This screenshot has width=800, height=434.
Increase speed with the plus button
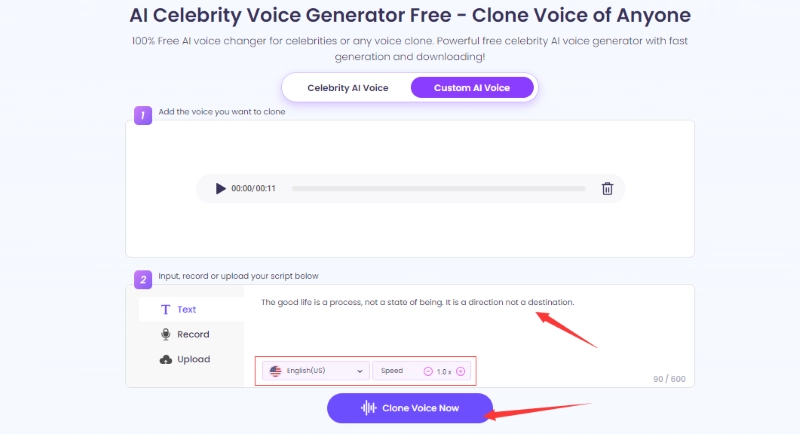point(460,371)
